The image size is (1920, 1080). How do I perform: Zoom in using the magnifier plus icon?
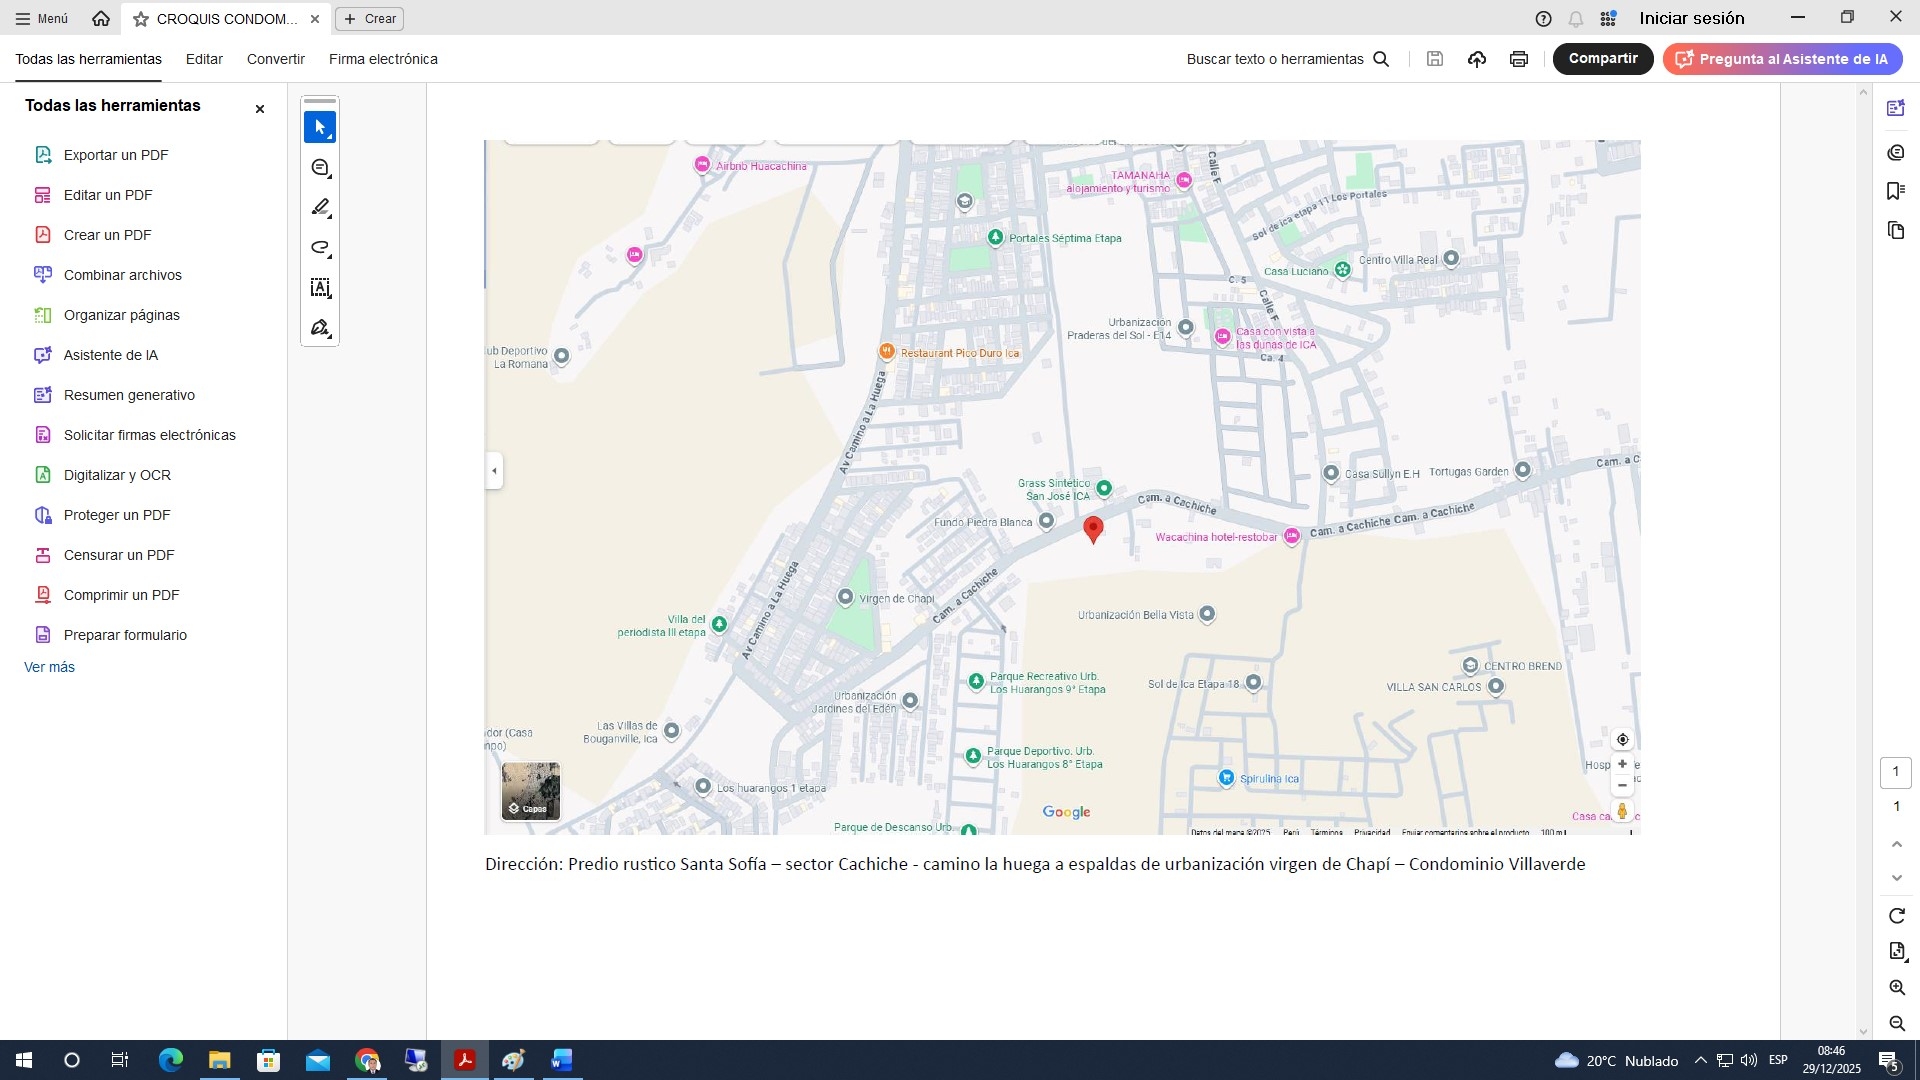(x=1897, y=988)
